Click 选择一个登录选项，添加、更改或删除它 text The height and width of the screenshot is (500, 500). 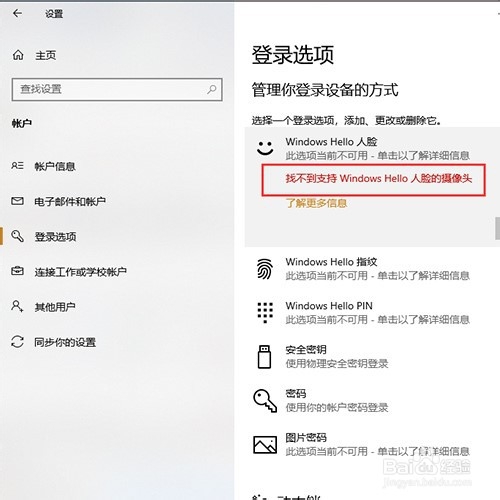pos(346,120)
